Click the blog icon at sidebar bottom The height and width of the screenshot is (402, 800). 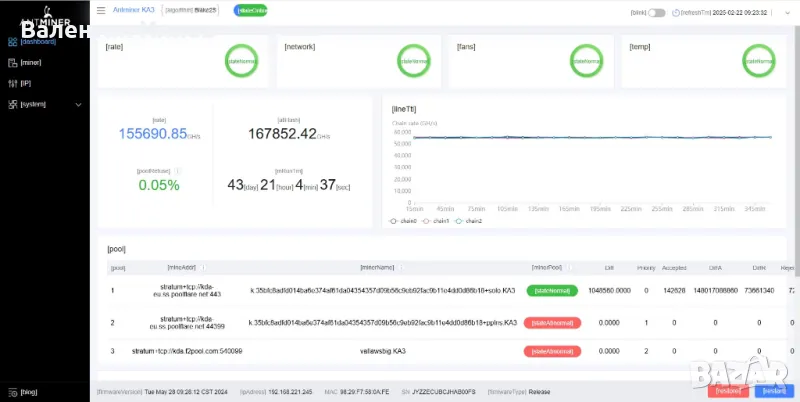pyautogui.click(x=12, y=391)
